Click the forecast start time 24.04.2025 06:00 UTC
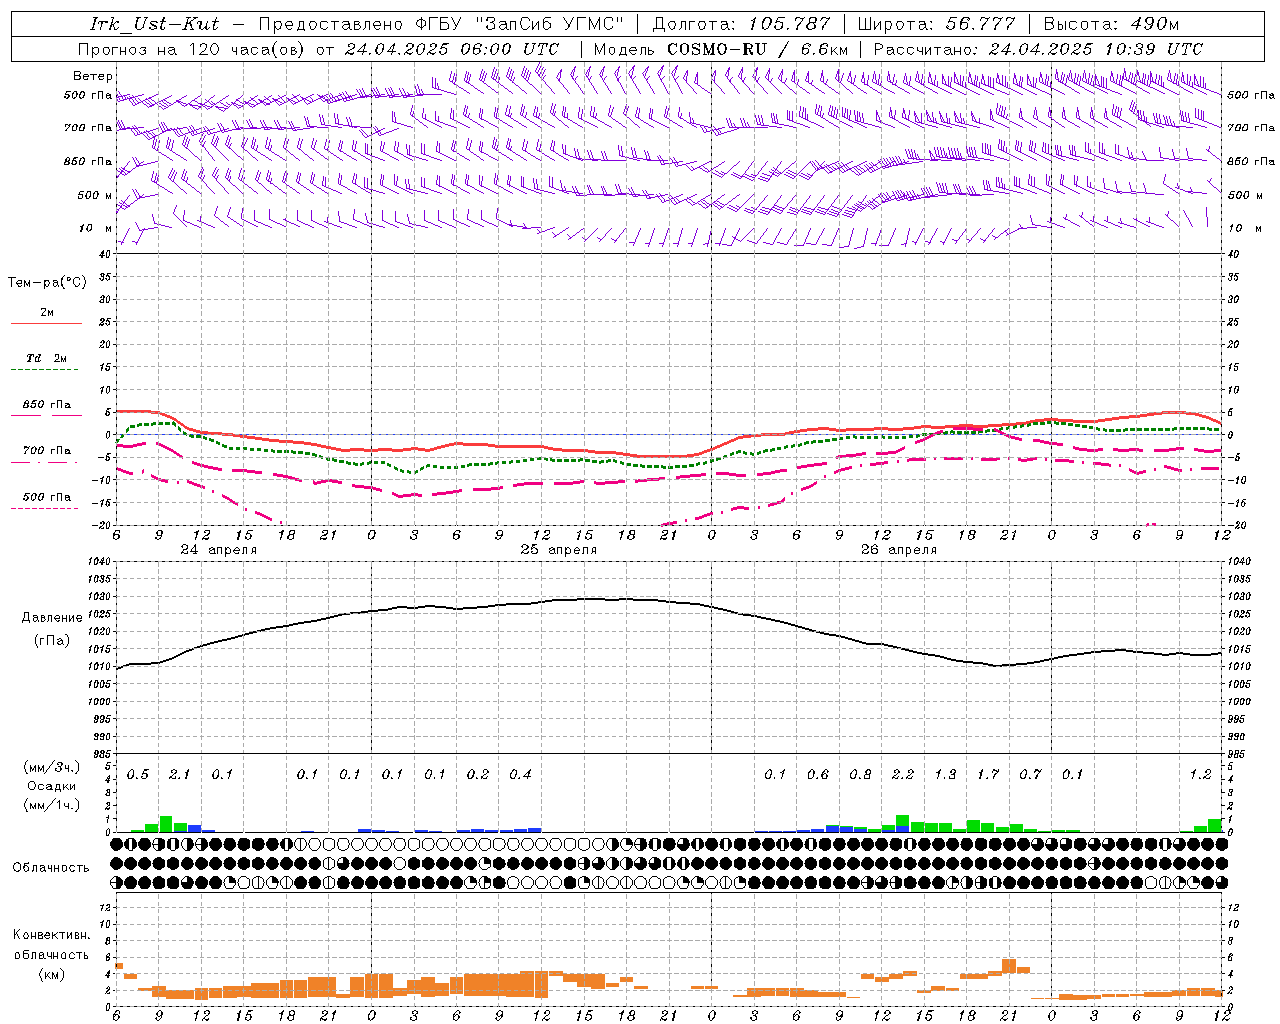This screenshot has width=1280, height=1024. click(451, 49)
